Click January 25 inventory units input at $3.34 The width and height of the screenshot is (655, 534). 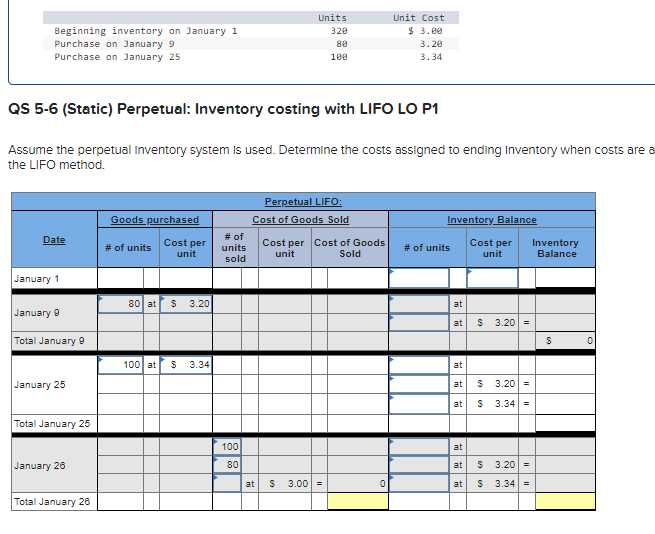coord(419,404)
